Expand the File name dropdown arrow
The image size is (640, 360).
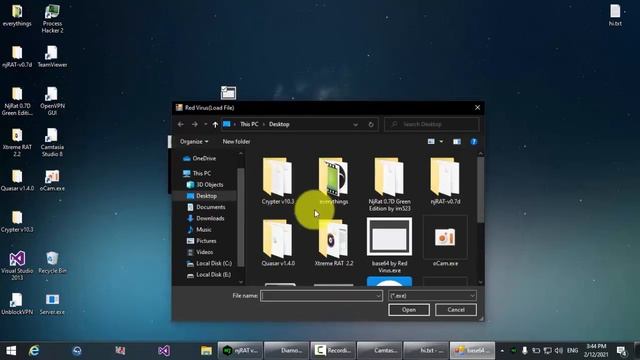[378, 296]
